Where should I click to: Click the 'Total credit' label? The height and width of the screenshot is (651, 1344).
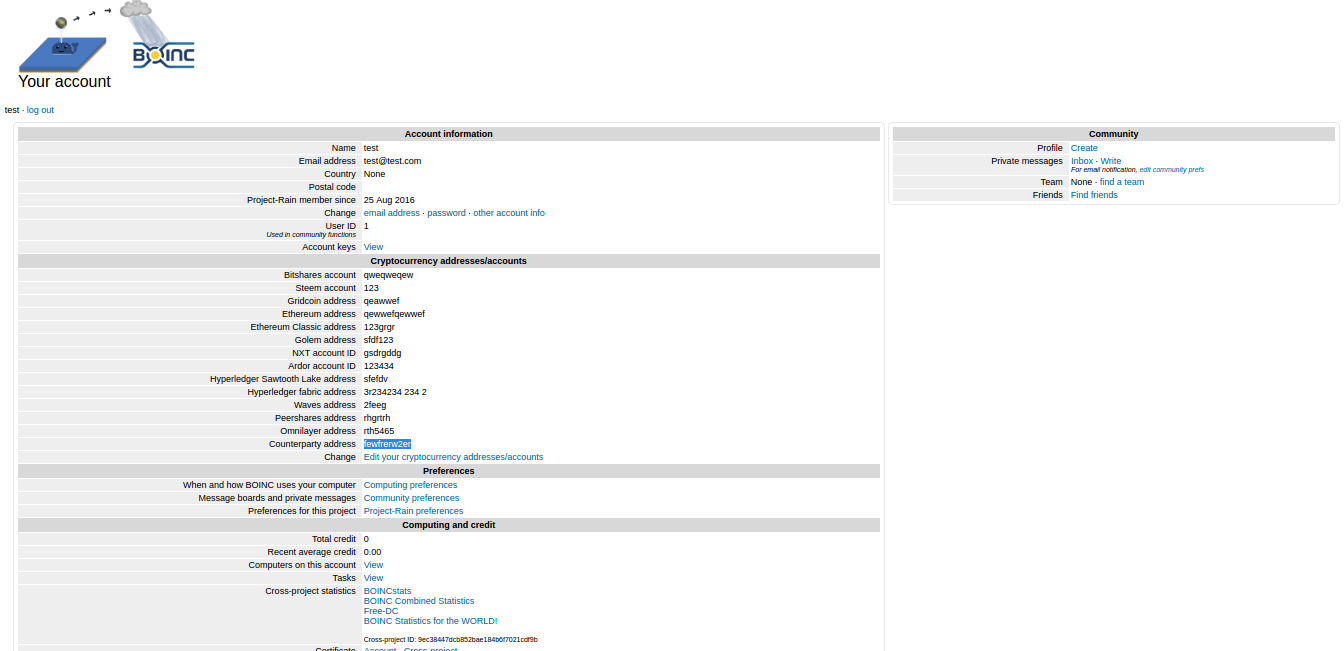(x=334, y=539)
